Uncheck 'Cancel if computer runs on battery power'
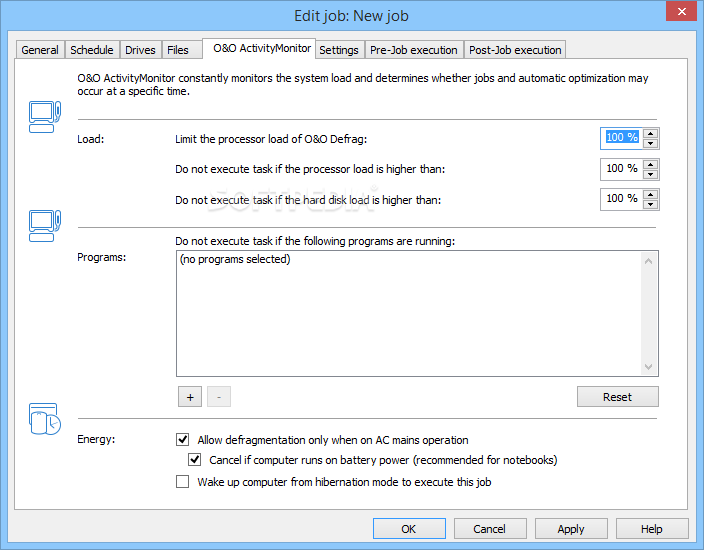This screenshot has height=550, width=704. tap(194, 460)
